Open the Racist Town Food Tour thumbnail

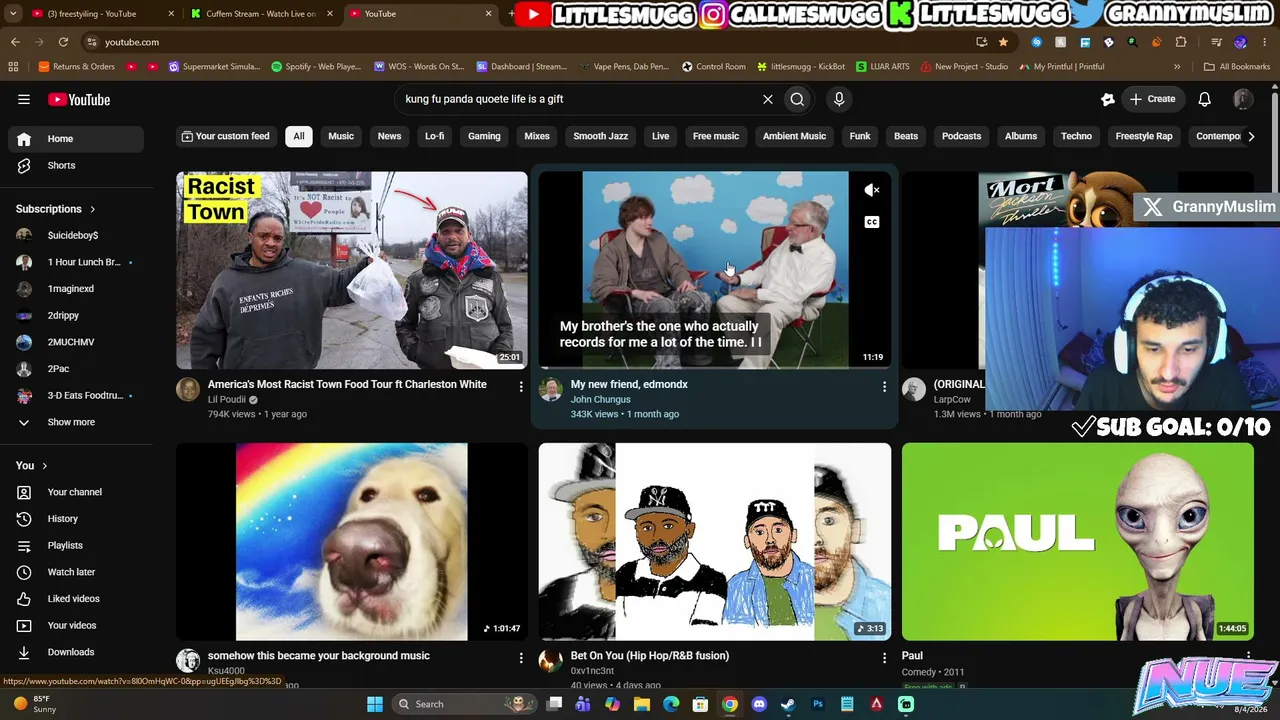pos(352,270)
